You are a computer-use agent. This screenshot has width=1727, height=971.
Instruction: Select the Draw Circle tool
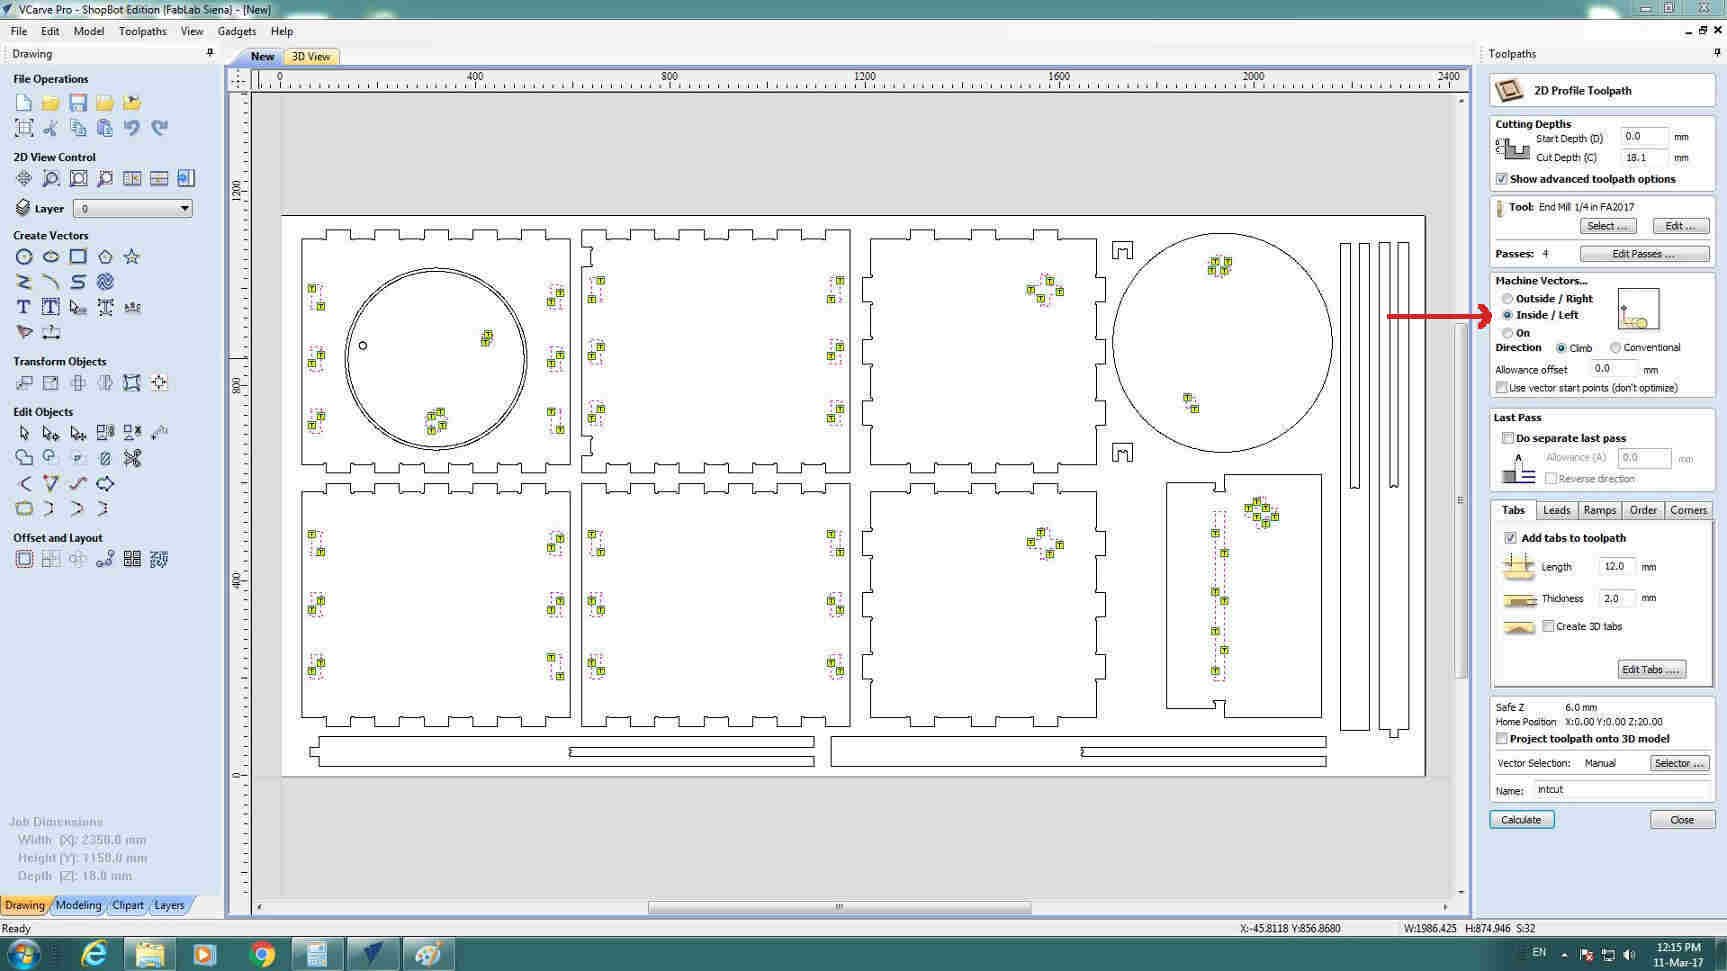pos(24,257)
